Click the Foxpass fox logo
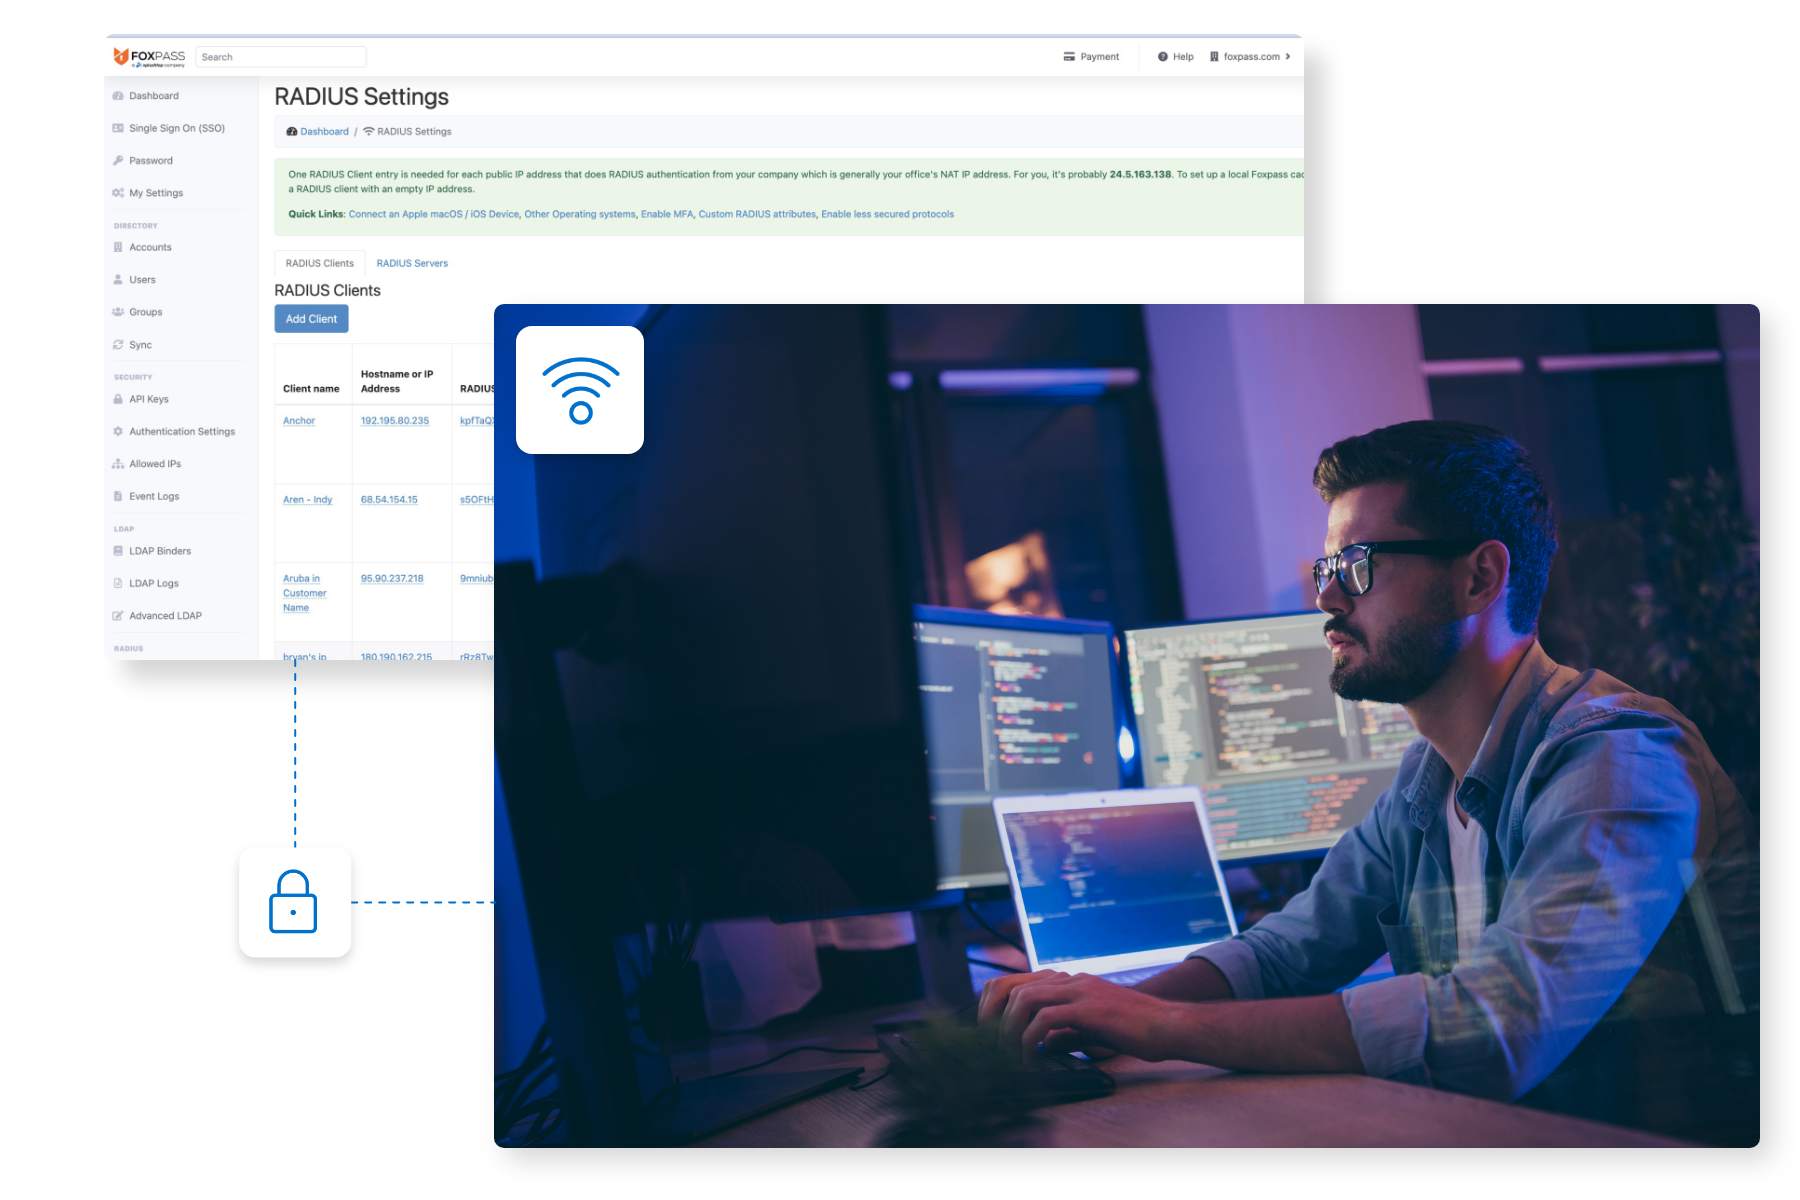 click(x=122, y=56)
